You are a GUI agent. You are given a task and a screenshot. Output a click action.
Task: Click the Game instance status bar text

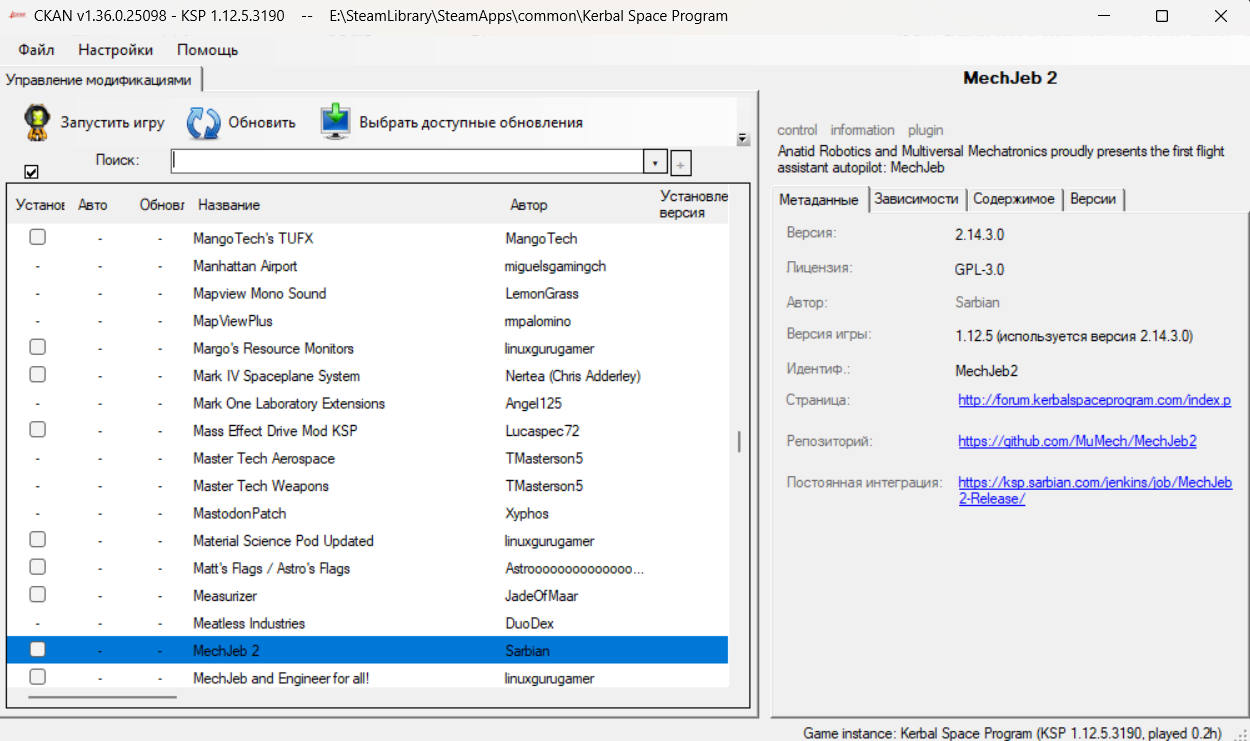(1012, 733)
